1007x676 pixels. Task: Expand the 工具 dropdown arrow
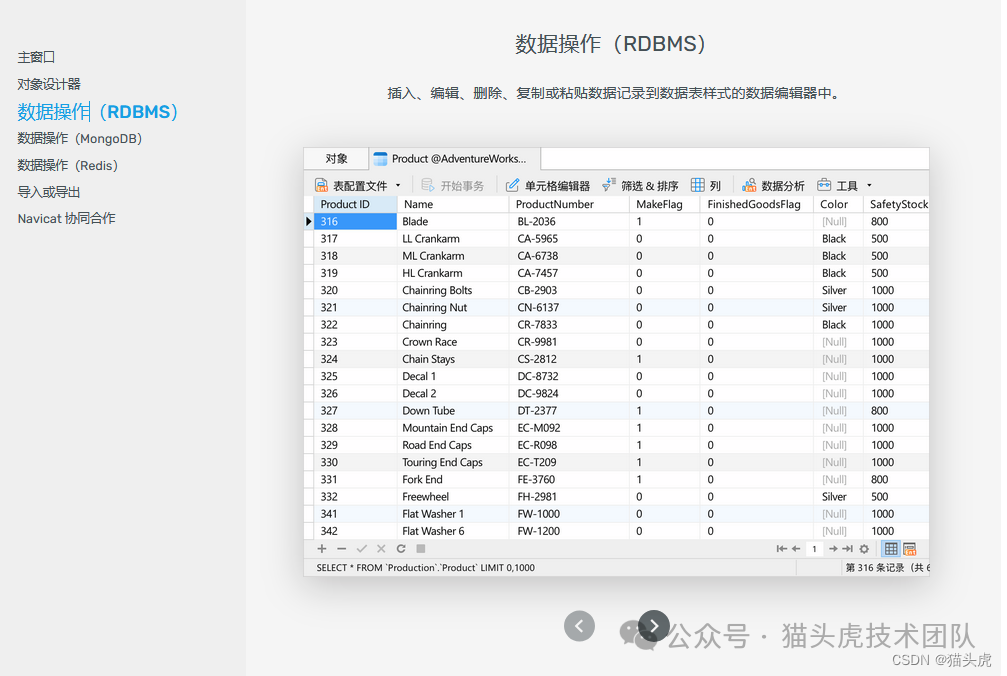click(x=870, y=186)
